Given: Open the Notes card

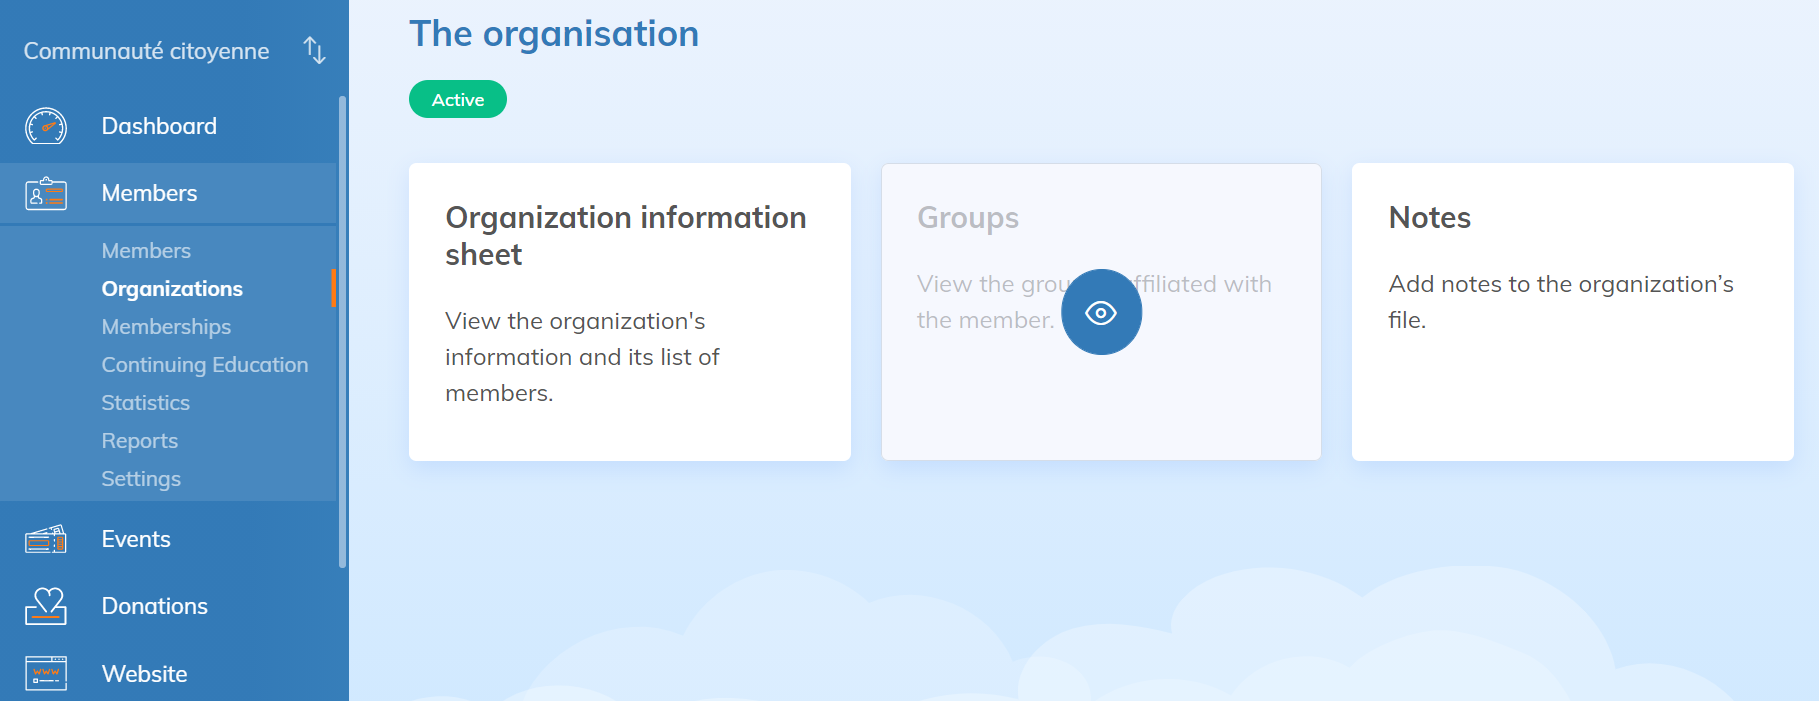Looking at the screenshot, I should [x=1572, y=311].
